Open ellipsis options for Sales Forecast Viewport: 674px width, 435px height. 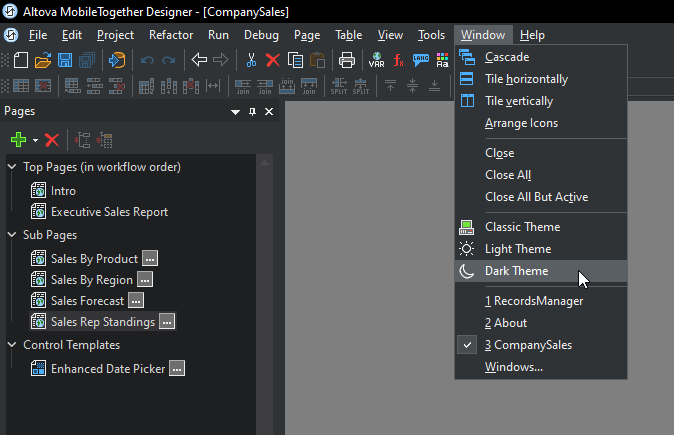[x=136, y=301]
